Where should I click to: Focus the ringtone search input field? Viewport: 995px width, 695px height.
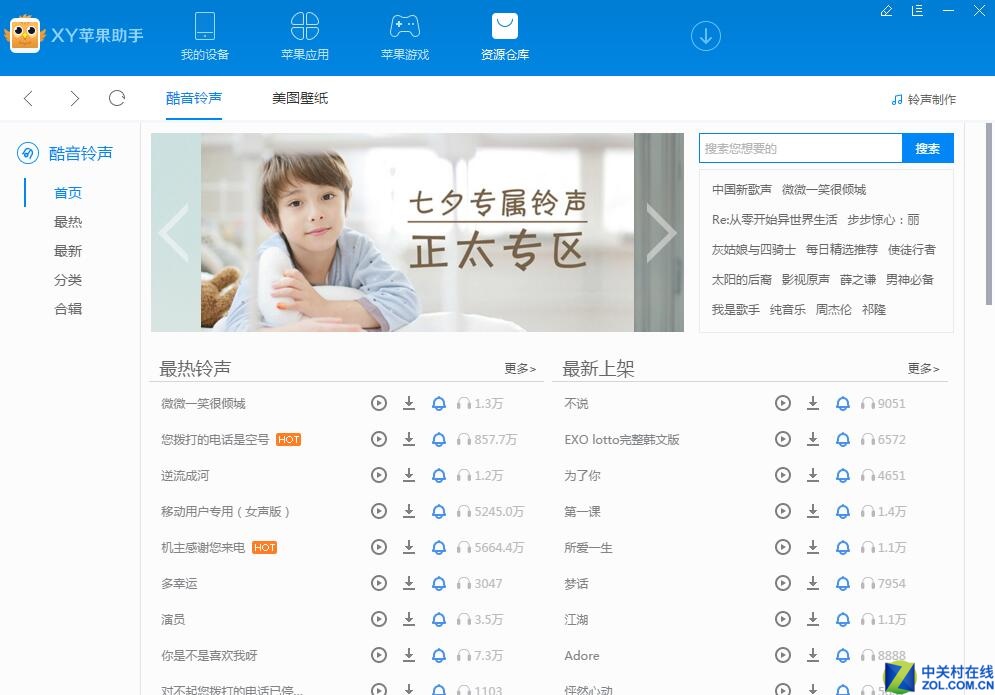[x=801, y=148]
